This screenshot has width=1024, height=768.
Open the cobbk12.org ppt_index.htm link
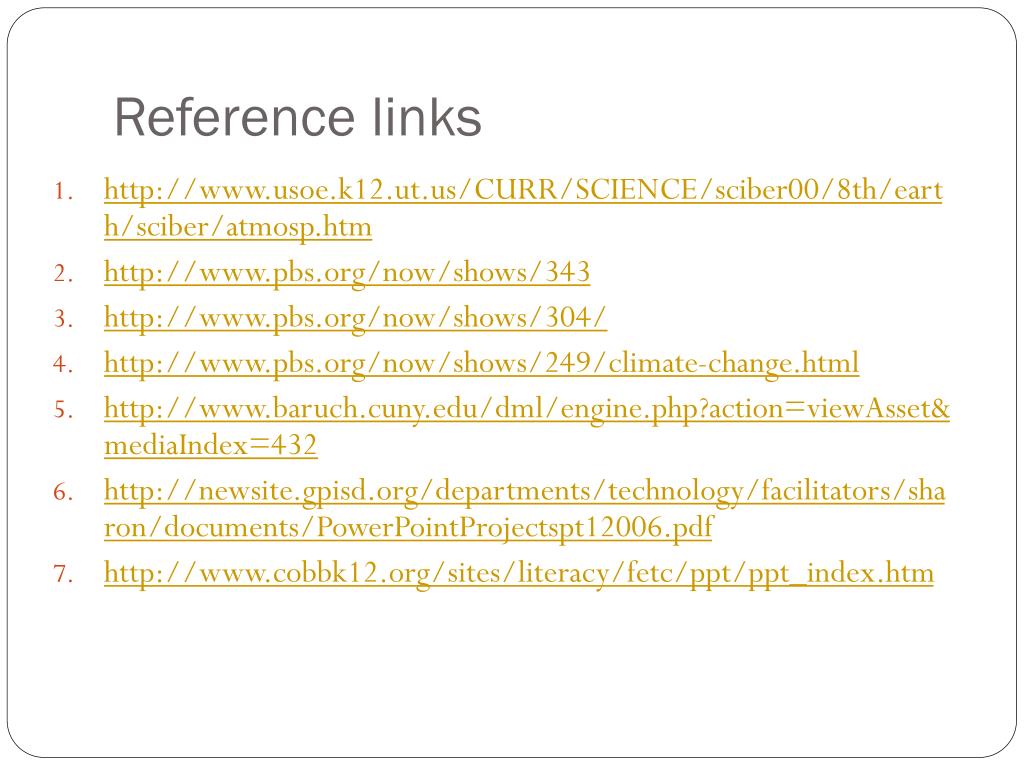pos(519,573)
